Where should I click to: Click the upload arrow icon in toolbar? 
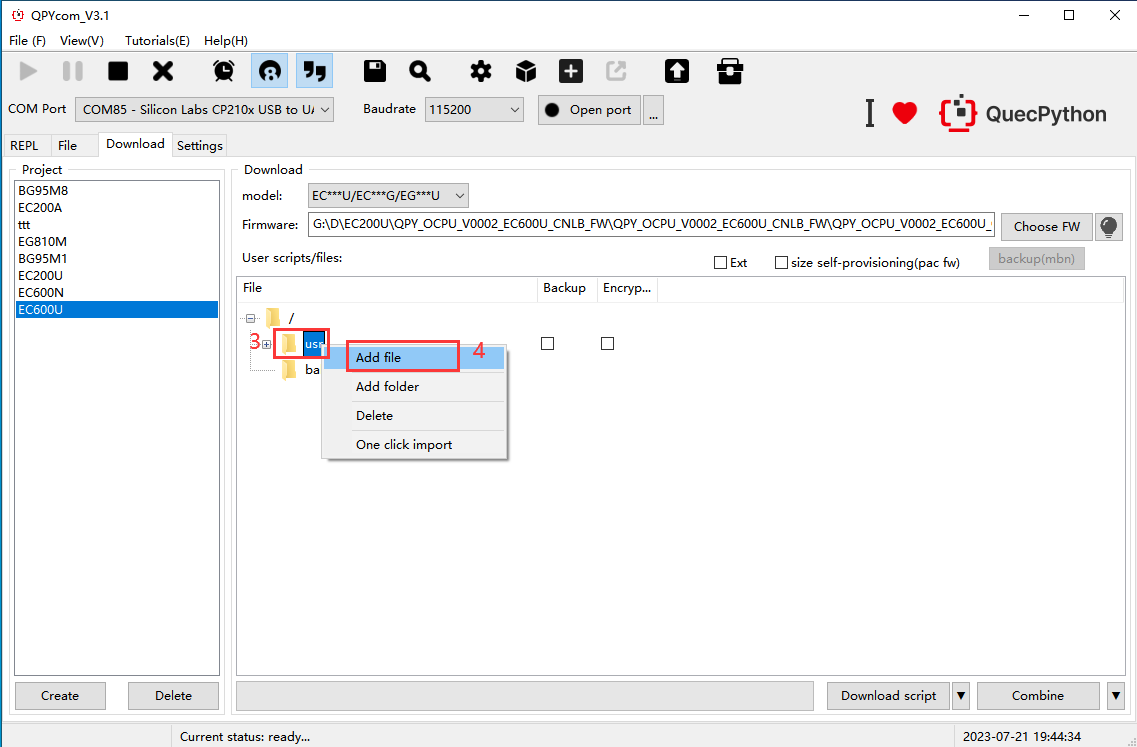pos(677,71)
